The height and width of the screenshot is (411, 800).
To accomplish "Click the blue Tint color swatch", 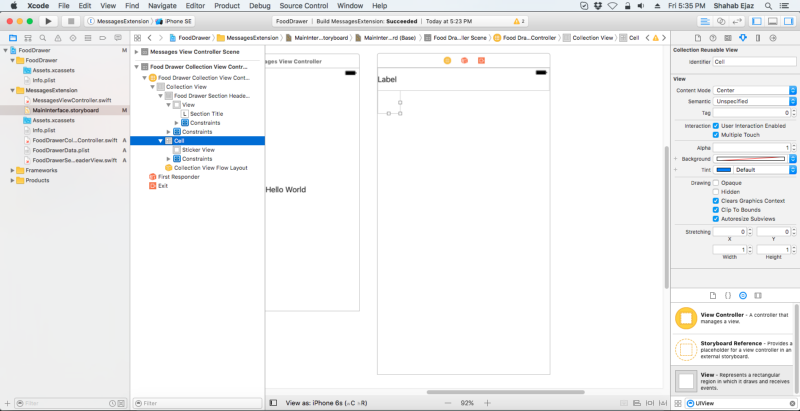I will 723,170.
